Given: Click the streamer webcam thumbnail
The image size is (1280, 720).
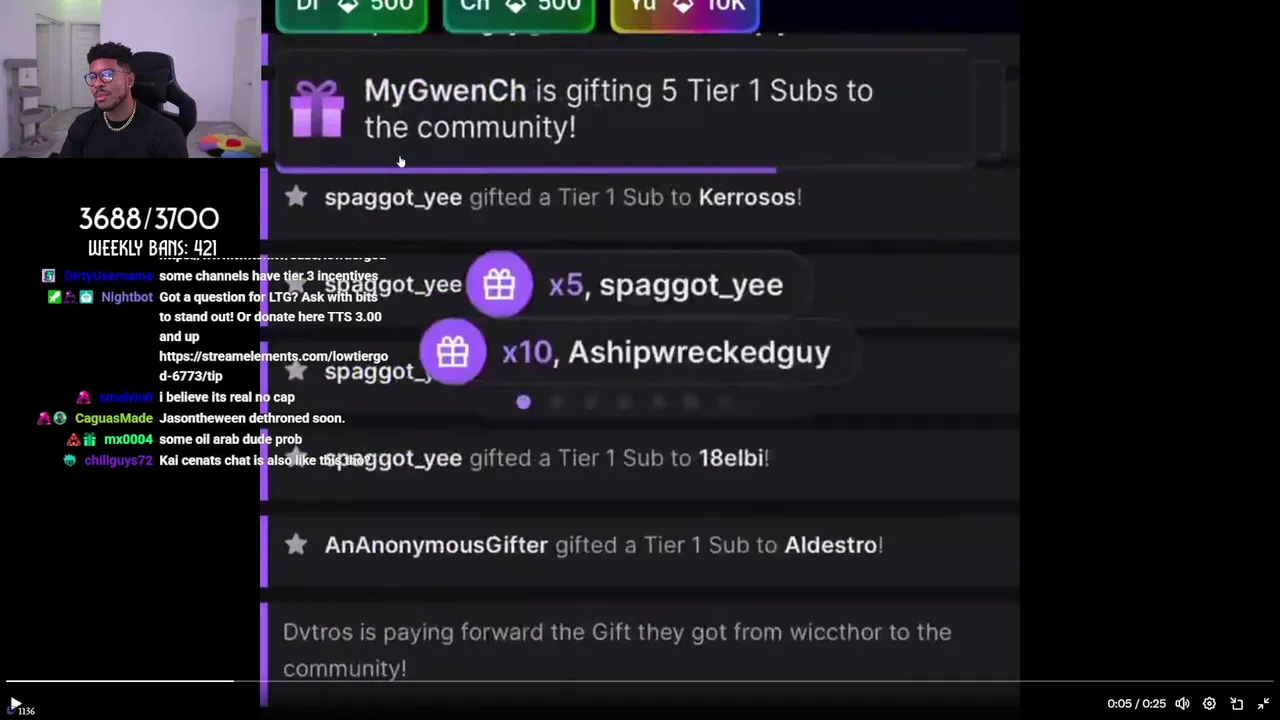Looking at the screenshot, I should [x=130, y=79].
